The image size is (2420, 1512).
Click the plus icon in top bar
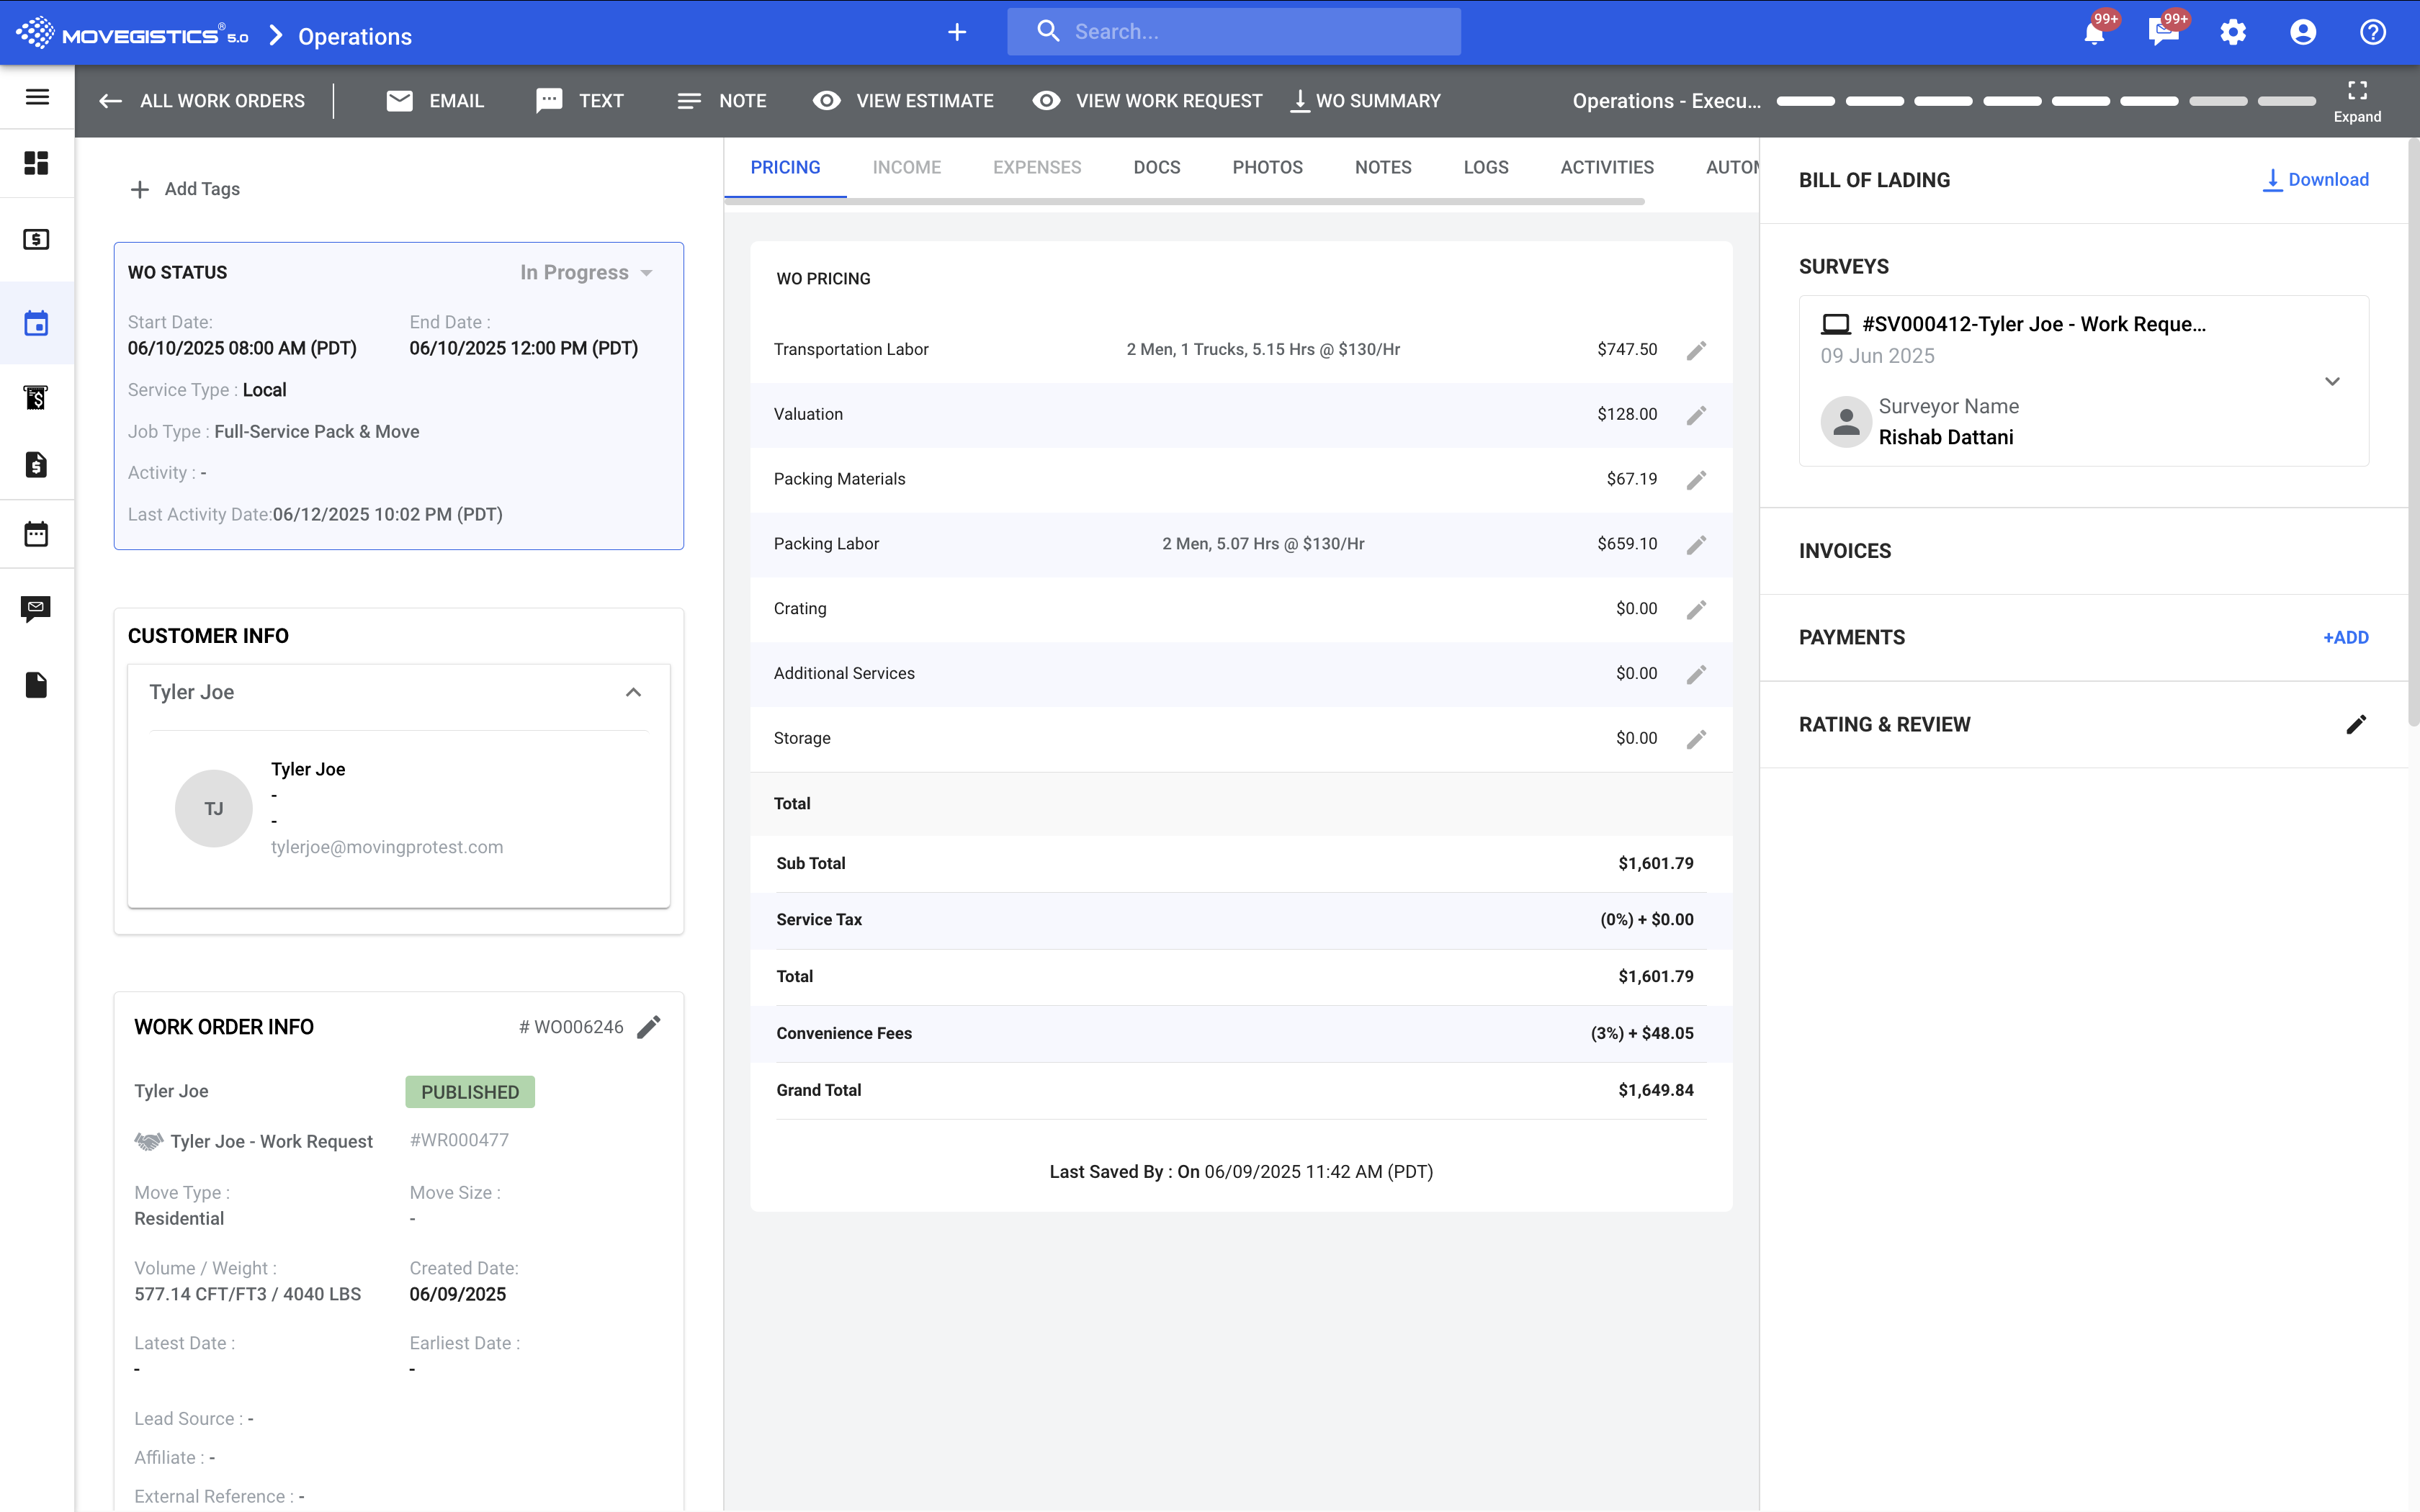957,33
